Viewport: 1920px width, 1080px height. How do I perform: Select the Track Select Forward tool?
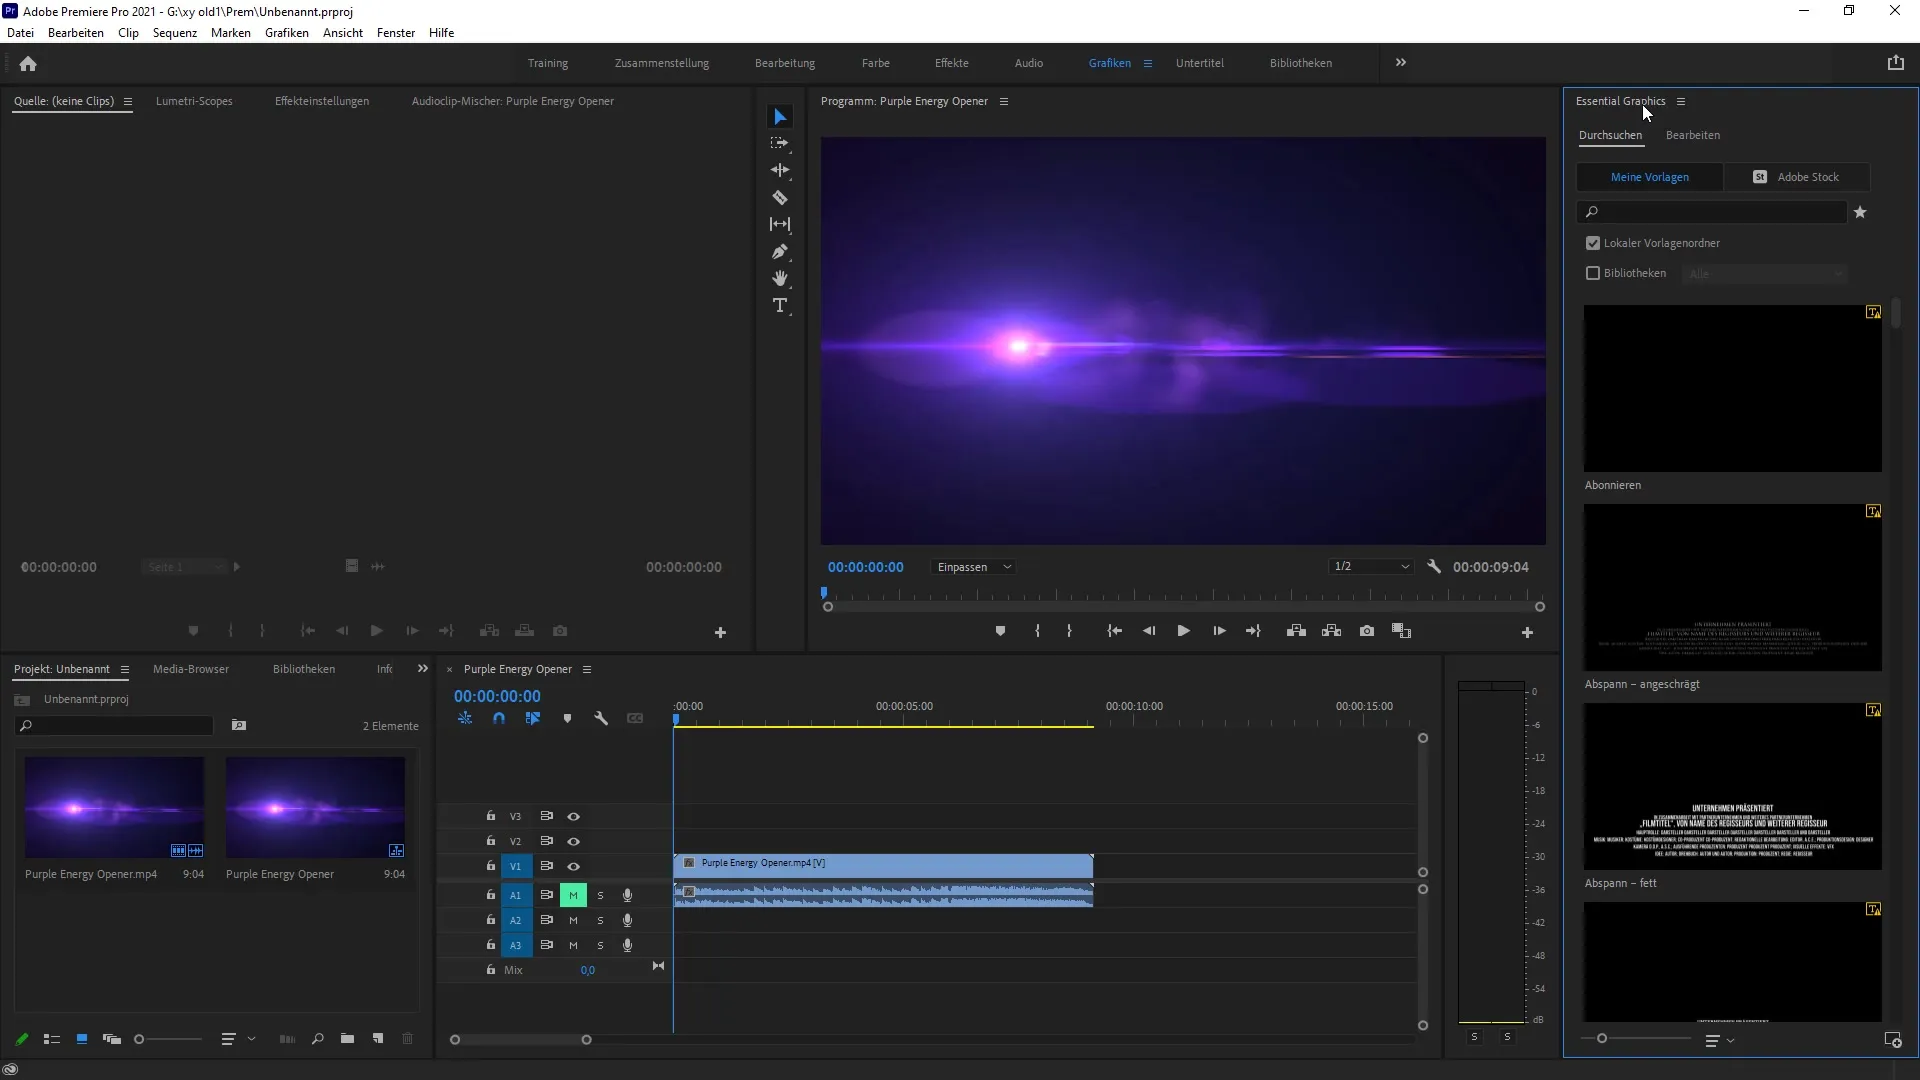pyautogui.click(x=780, y=144)
